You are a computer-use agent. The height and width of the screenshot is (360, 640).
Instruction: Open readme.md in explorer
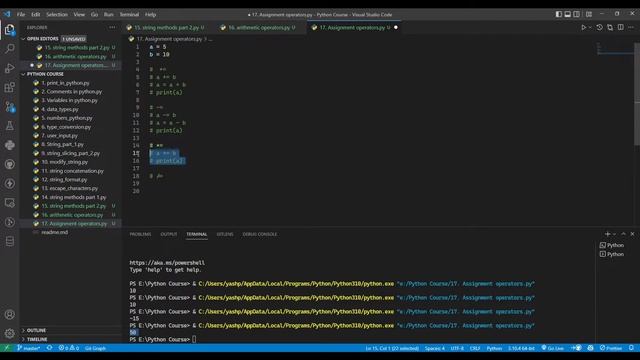coord(54,232)
